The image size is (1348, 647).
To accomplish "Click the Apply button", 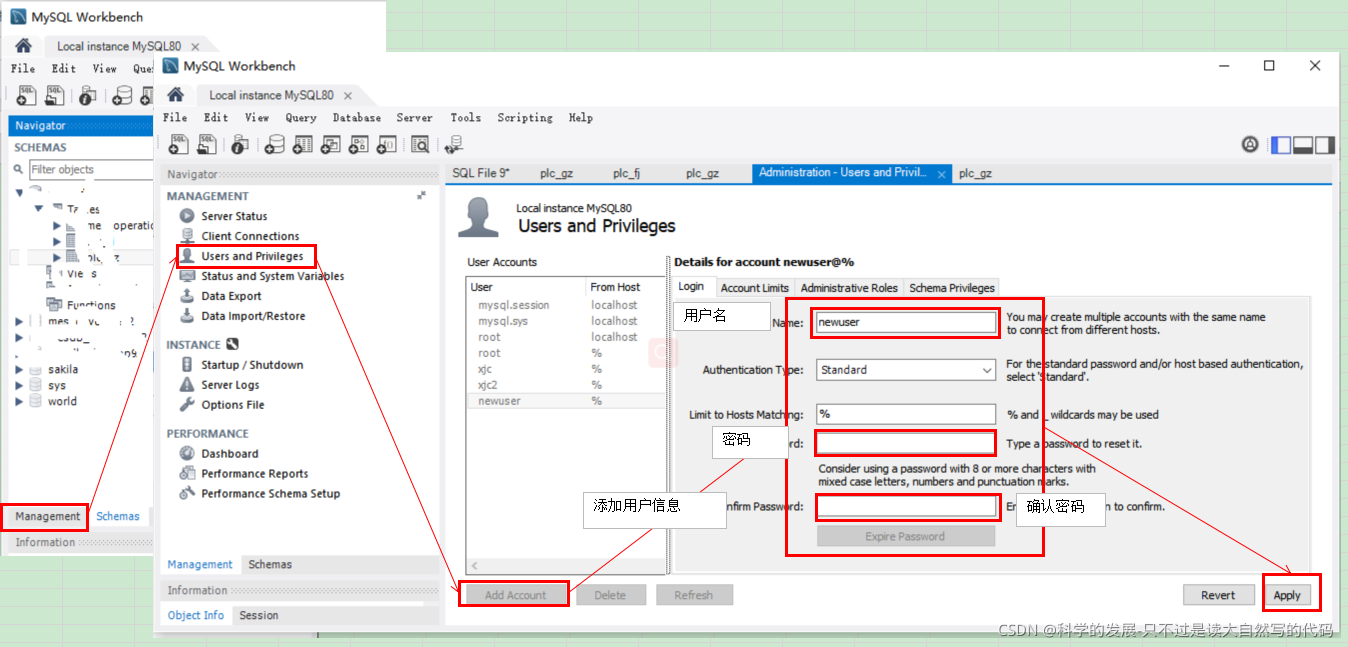I will click(x=1287, y=595).
